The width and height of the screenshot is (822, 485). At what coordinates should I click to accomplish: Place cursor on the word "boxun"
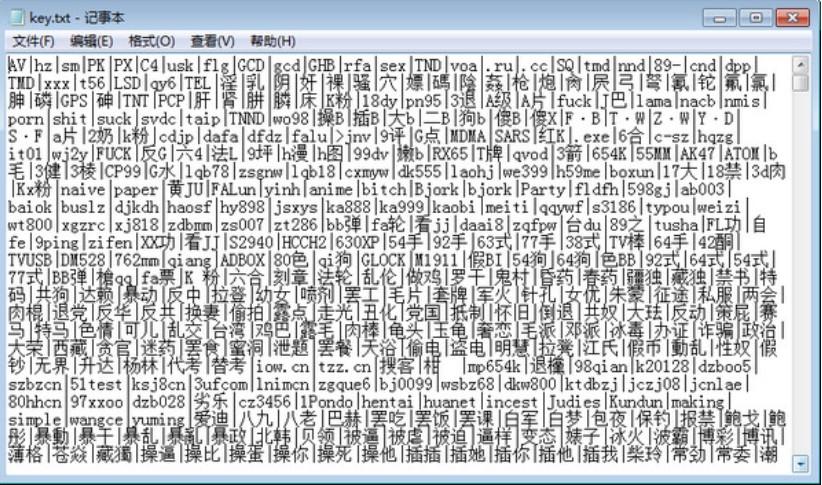click(x=632, y=171)
